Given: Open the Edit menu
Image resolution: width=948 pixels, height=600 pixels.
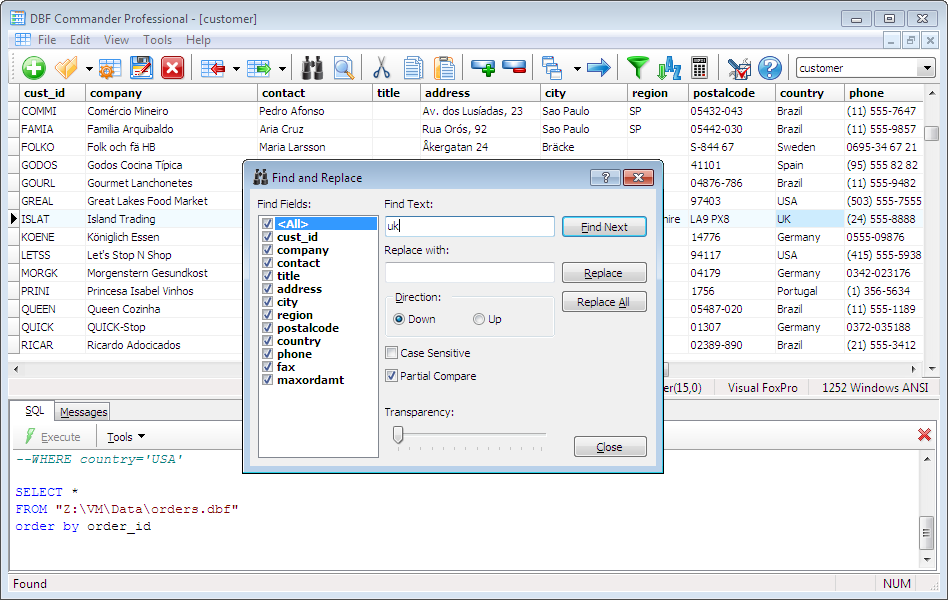Looking at the screenshot, I should (x=80, y=39).
